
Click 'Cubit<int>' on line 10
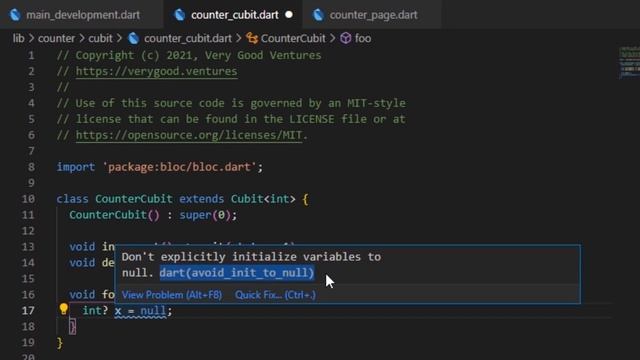(x=263, y=199)
